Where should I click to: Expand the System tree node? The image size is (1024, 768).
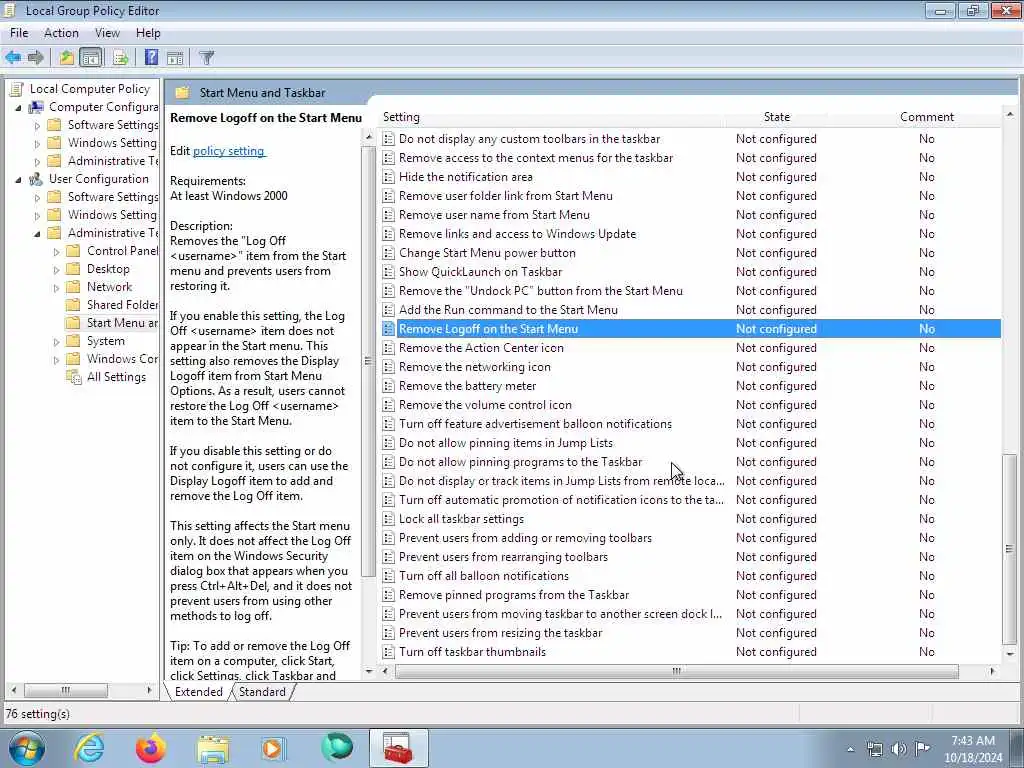pyautogui.click(x=57, y=342)
